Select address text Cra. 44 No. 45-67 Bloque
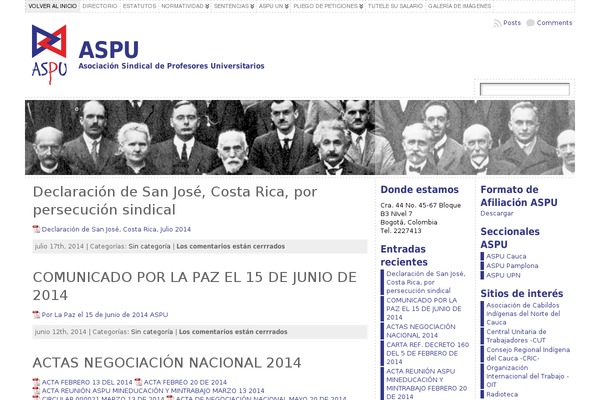Image resolution: width=600 pixels, height=400 pixels. click(421, 206)
